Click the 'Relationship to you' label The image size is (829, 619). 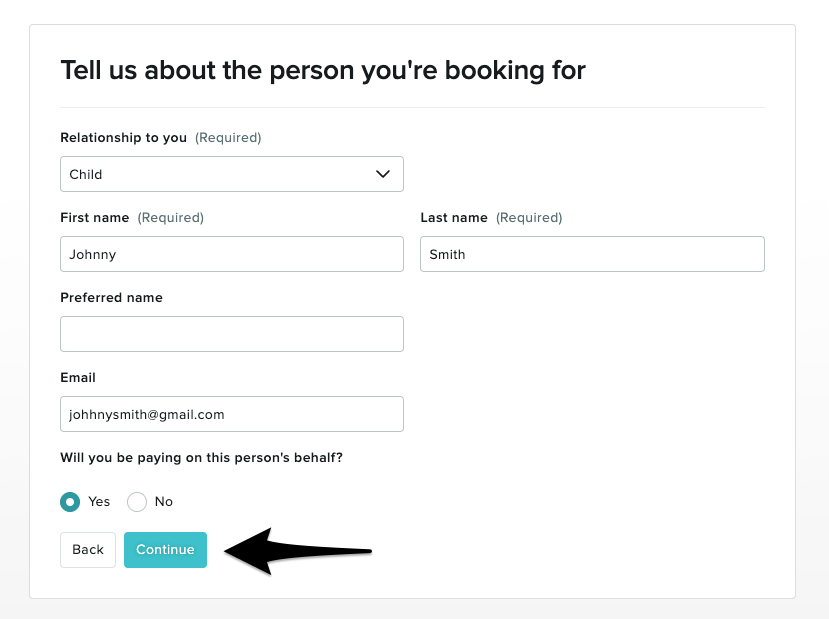[123, 138]
